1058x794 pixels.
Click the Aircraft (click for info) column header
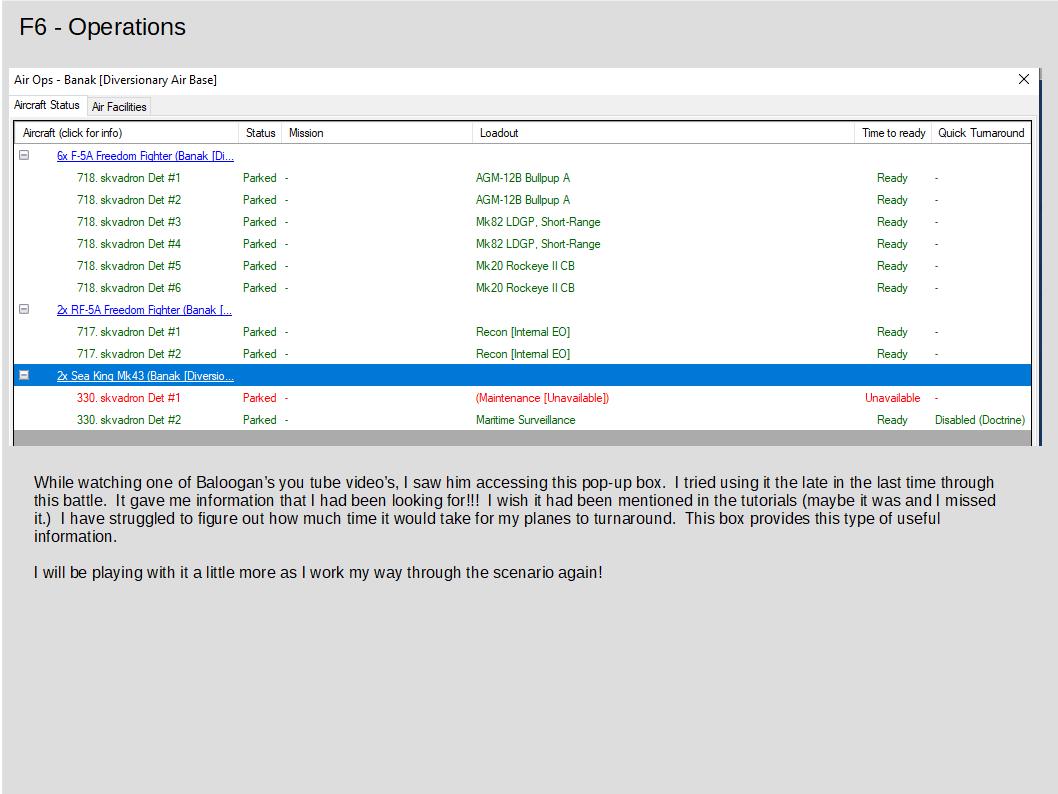click(x=126, y=133)
